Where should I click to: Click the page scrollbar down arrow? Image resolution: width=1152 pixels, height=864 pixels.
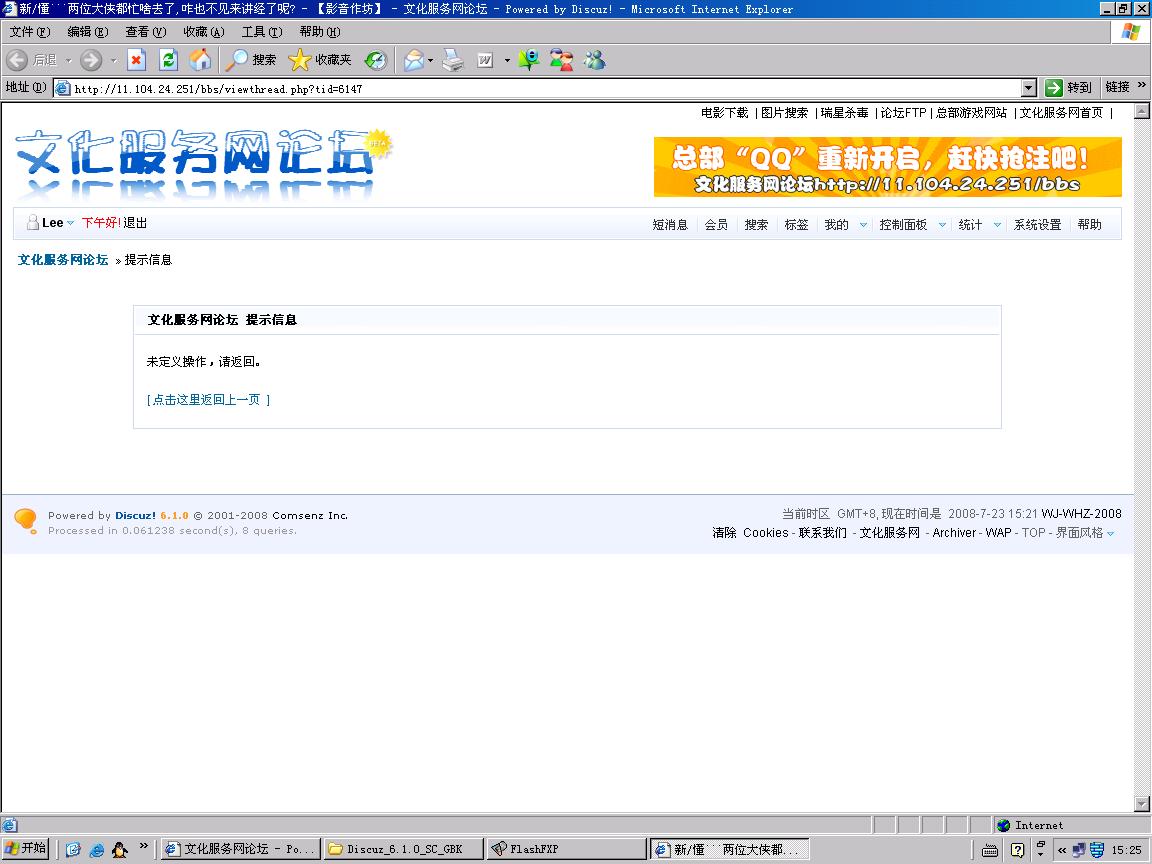[x=1142, y=804]
